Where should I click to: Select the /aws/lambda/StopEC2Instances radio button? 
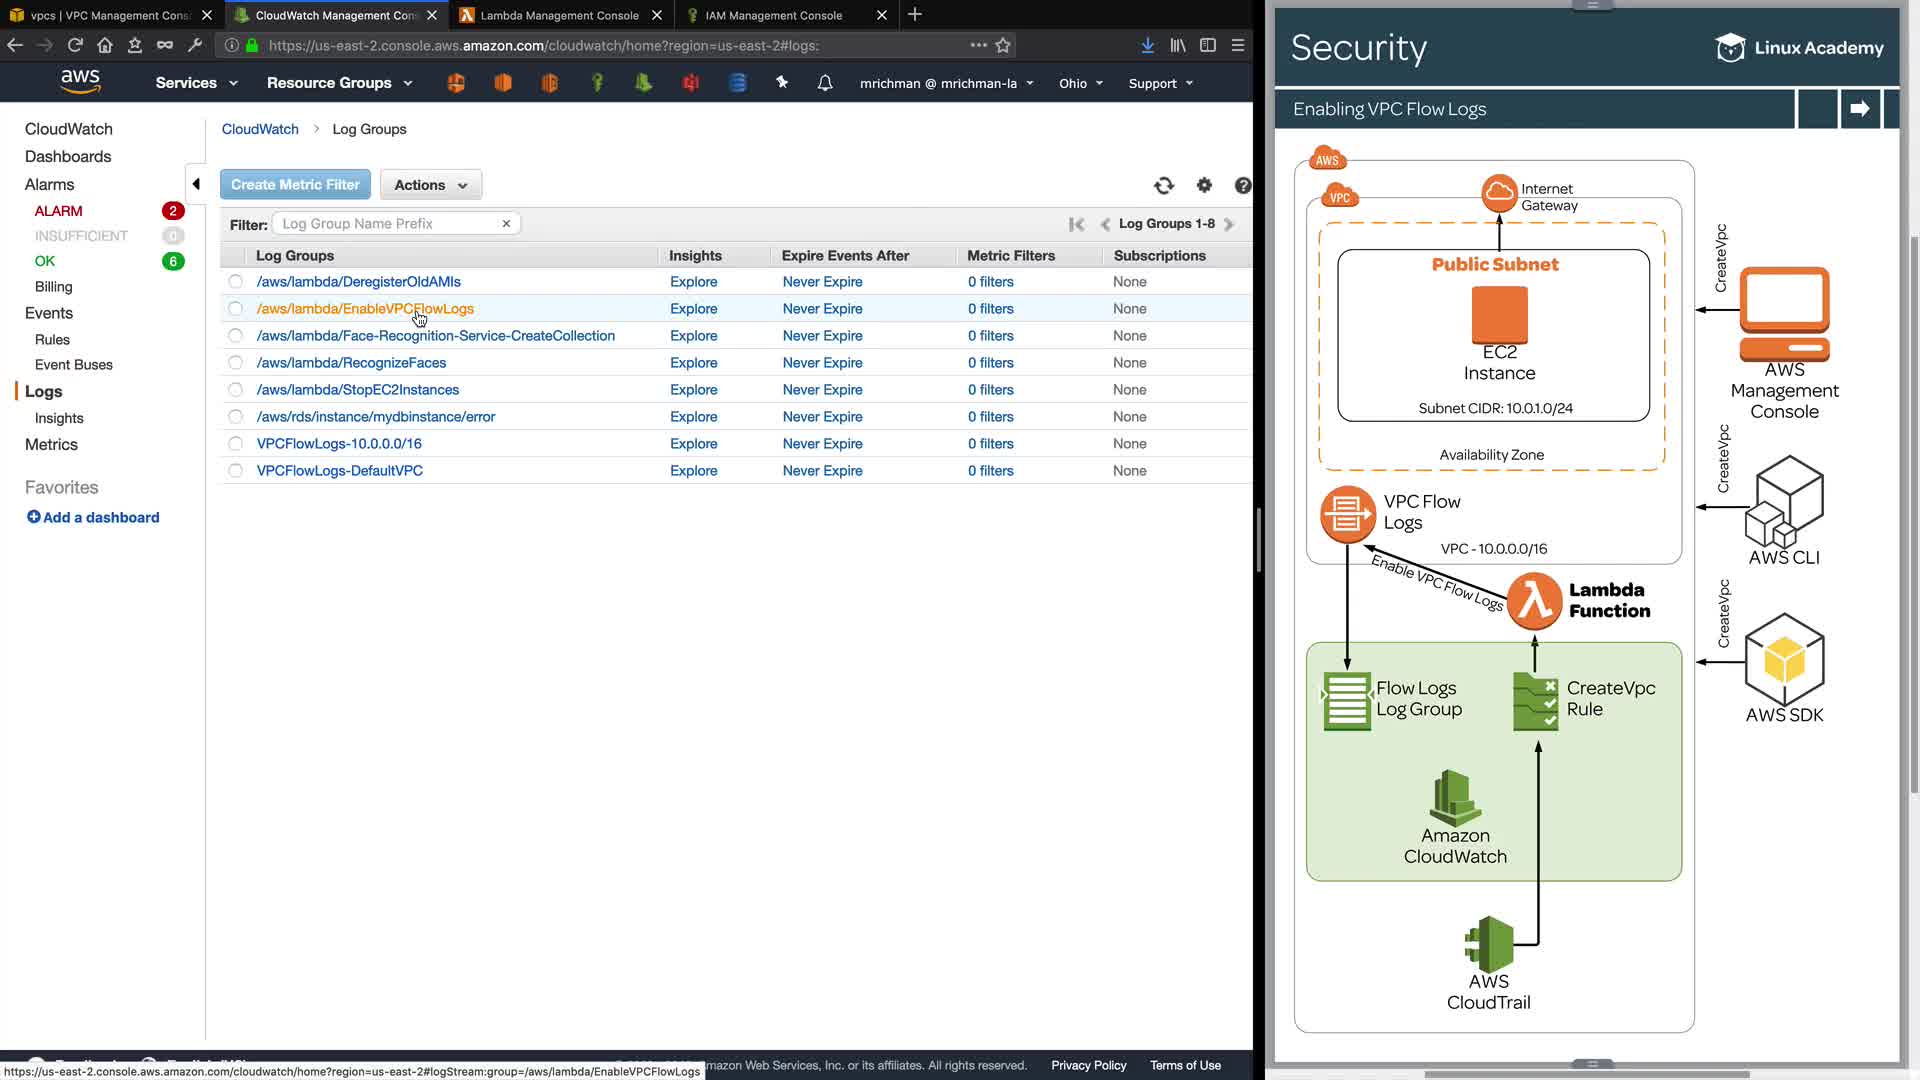click(x=236, y=390)
